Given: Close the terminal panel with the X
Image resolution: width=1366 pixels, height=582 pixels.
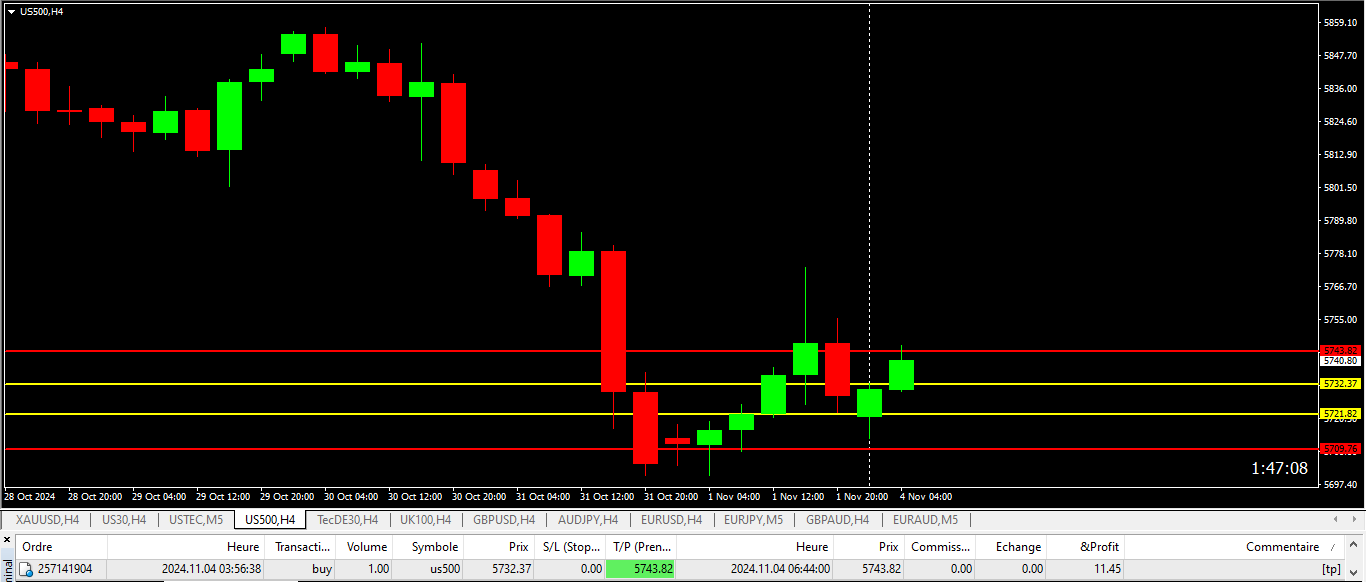Looking at the screenshot, I should click(x=5, y=540).
